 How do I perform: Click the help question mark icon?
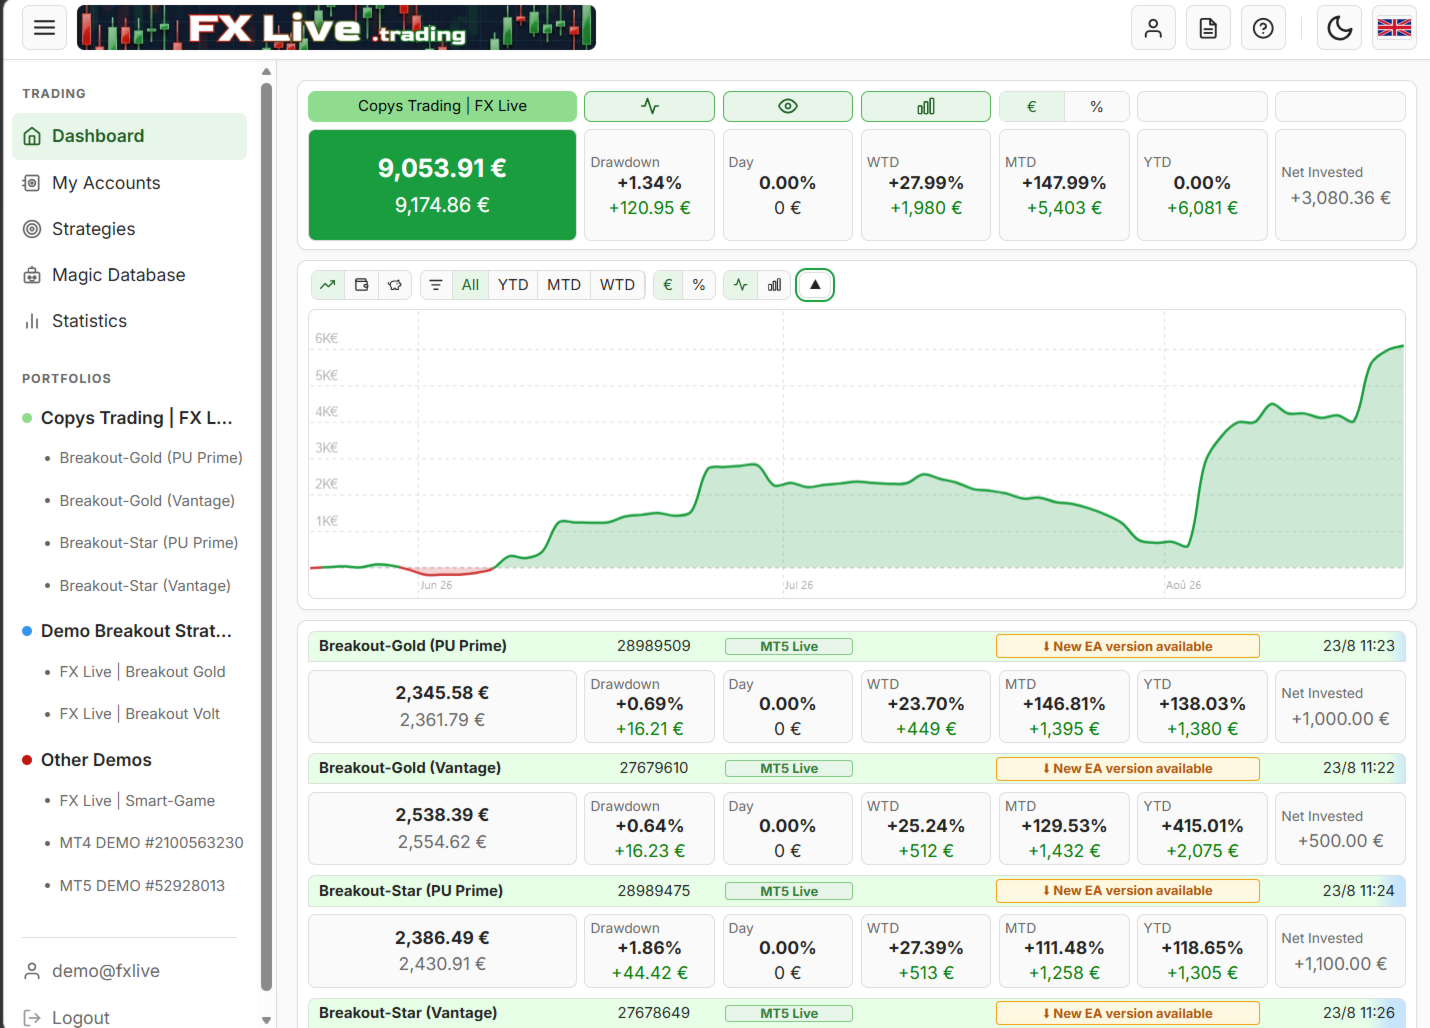click(1263, 28)
